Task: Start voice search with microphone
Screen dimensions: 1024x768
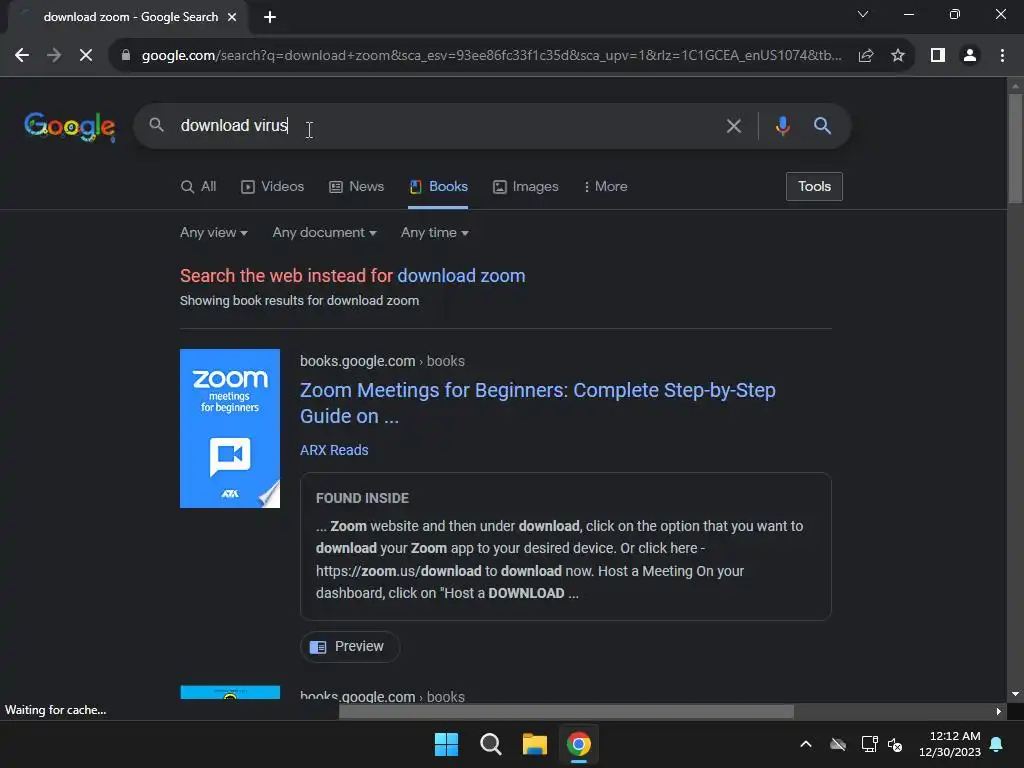Action: (x=782, y=125)
